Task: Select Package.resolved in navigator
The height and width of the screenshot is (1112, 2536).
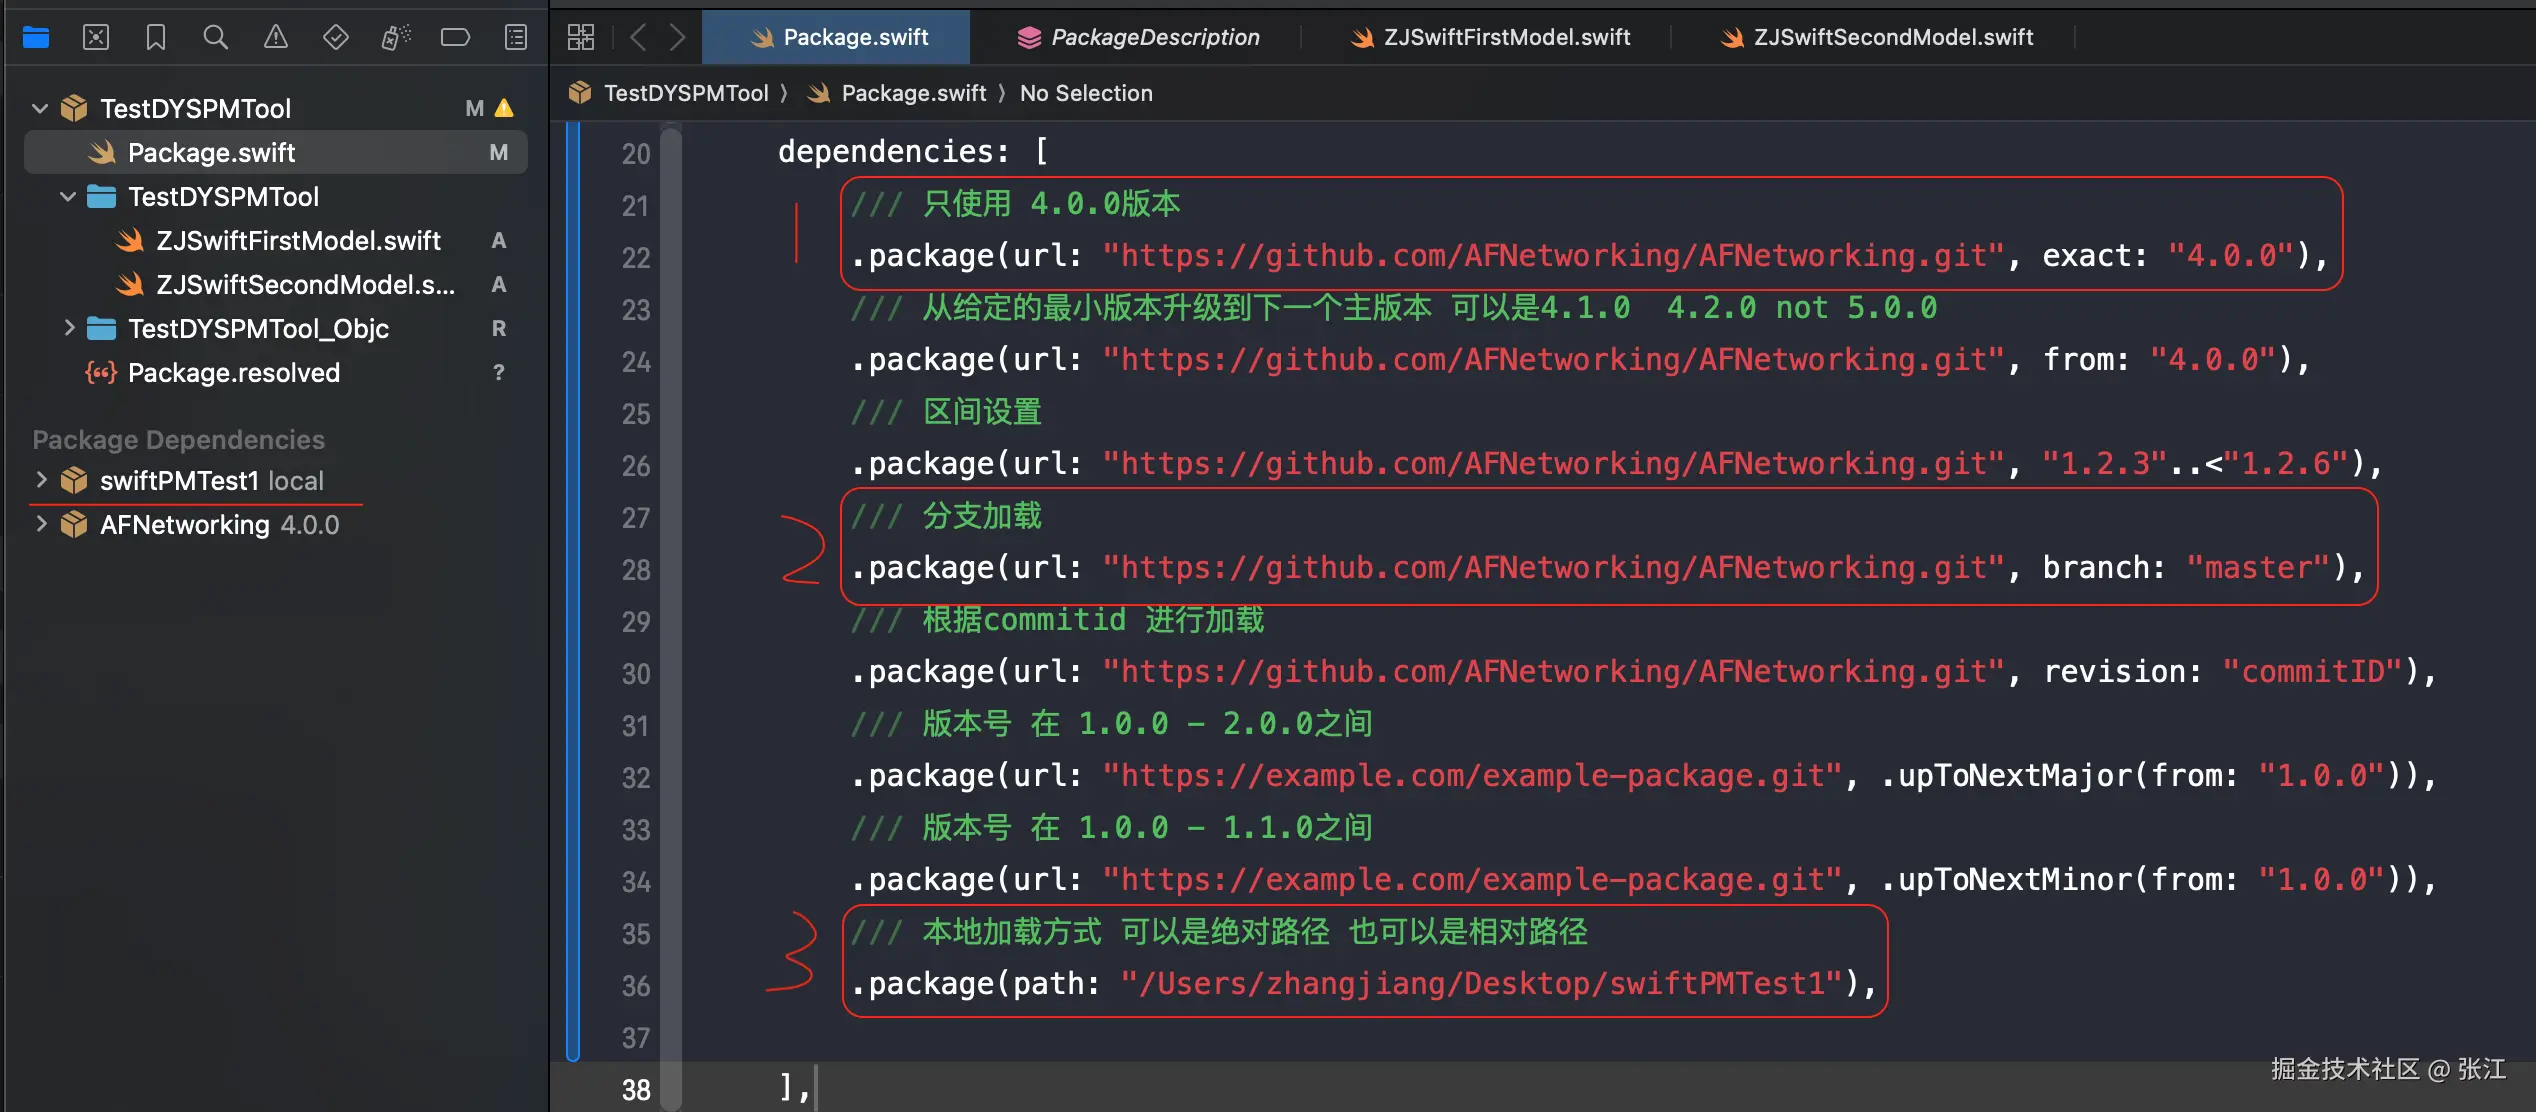Action: pos(233,372)
